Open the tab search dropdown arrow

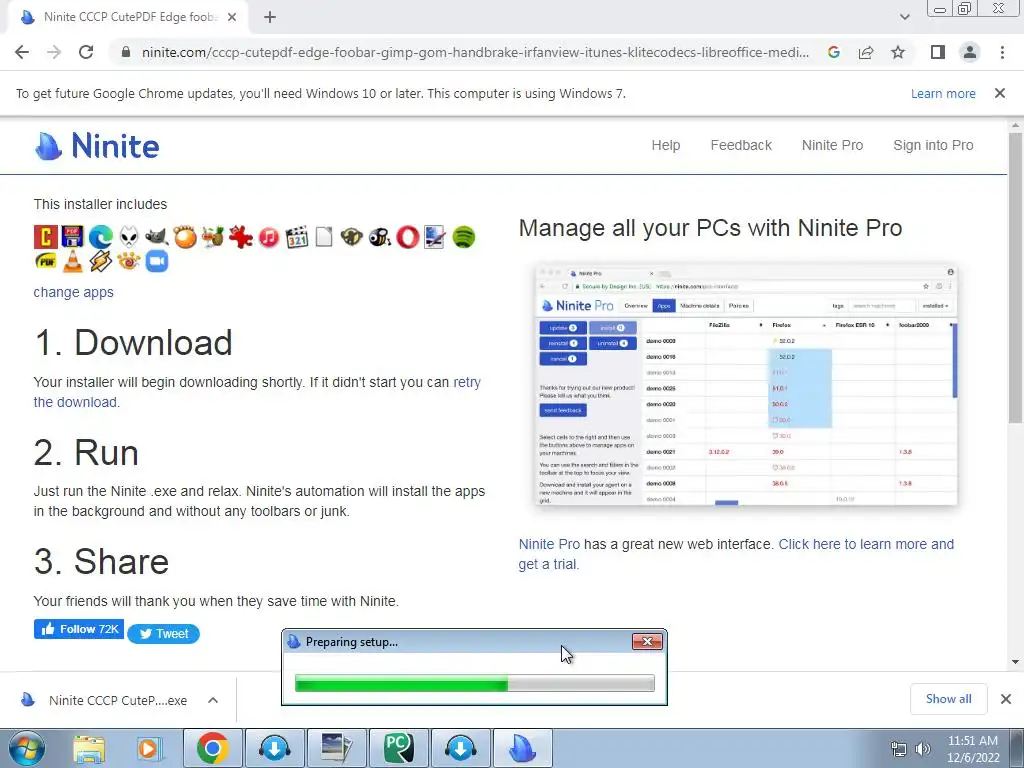pos(904,17)
